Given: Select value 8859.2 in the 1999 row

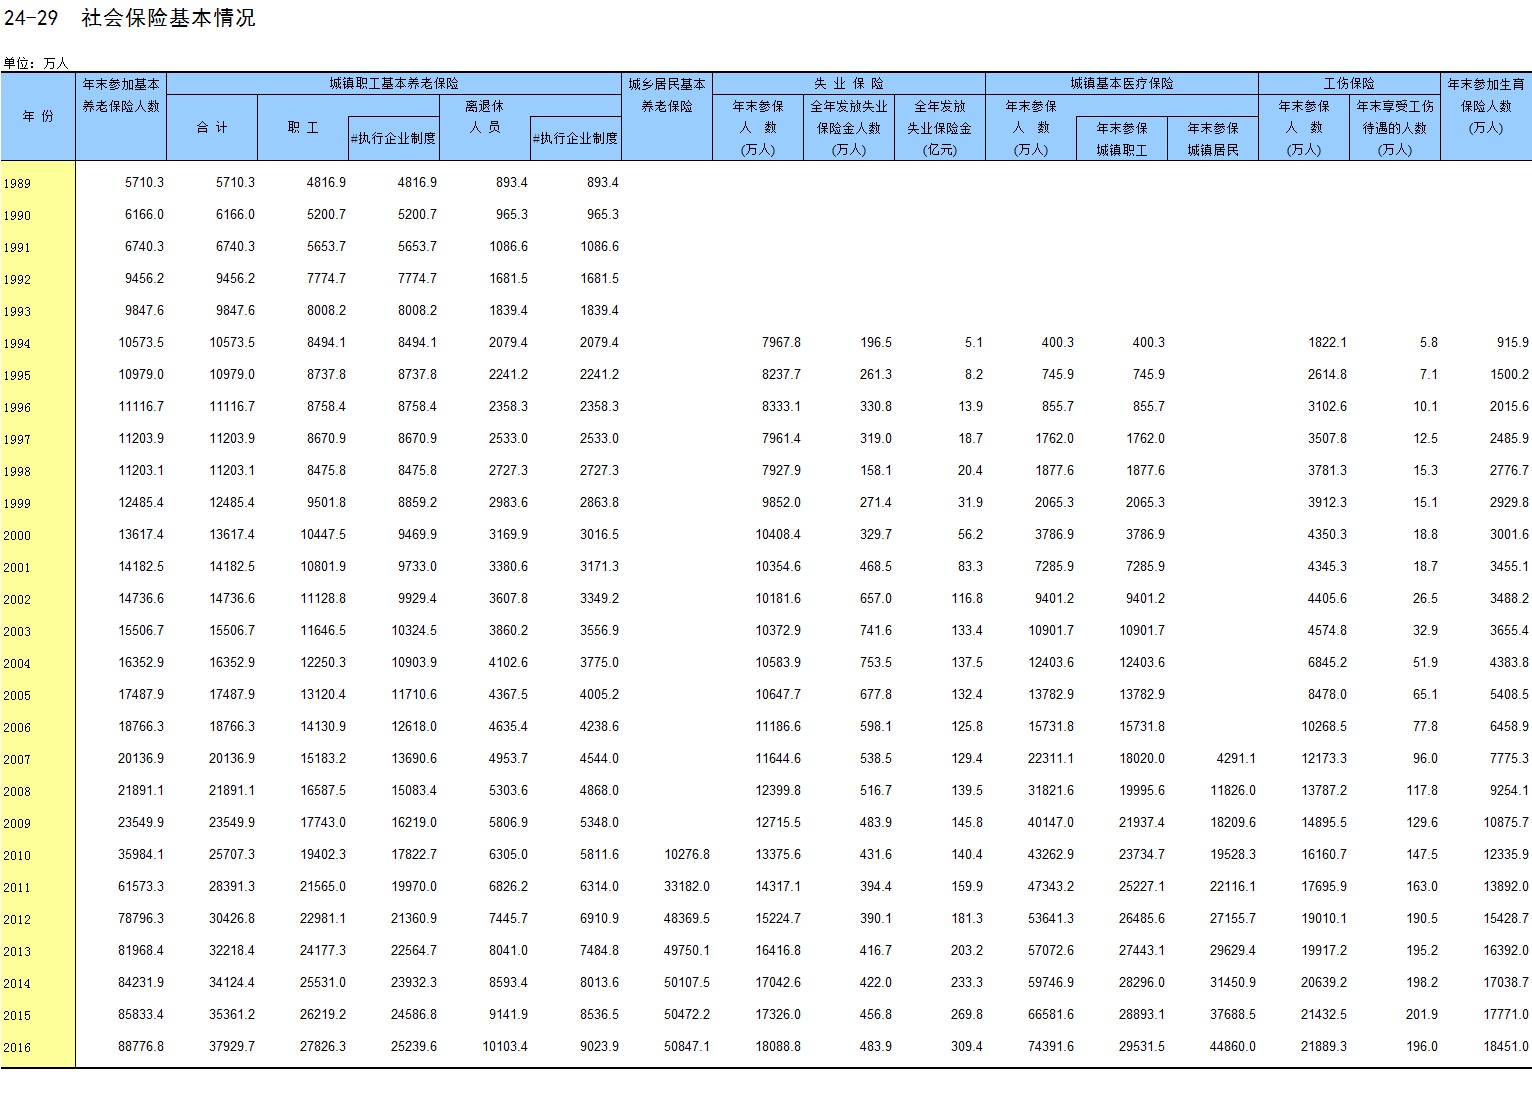Looking at the screenshot, I should click(417, 503).
